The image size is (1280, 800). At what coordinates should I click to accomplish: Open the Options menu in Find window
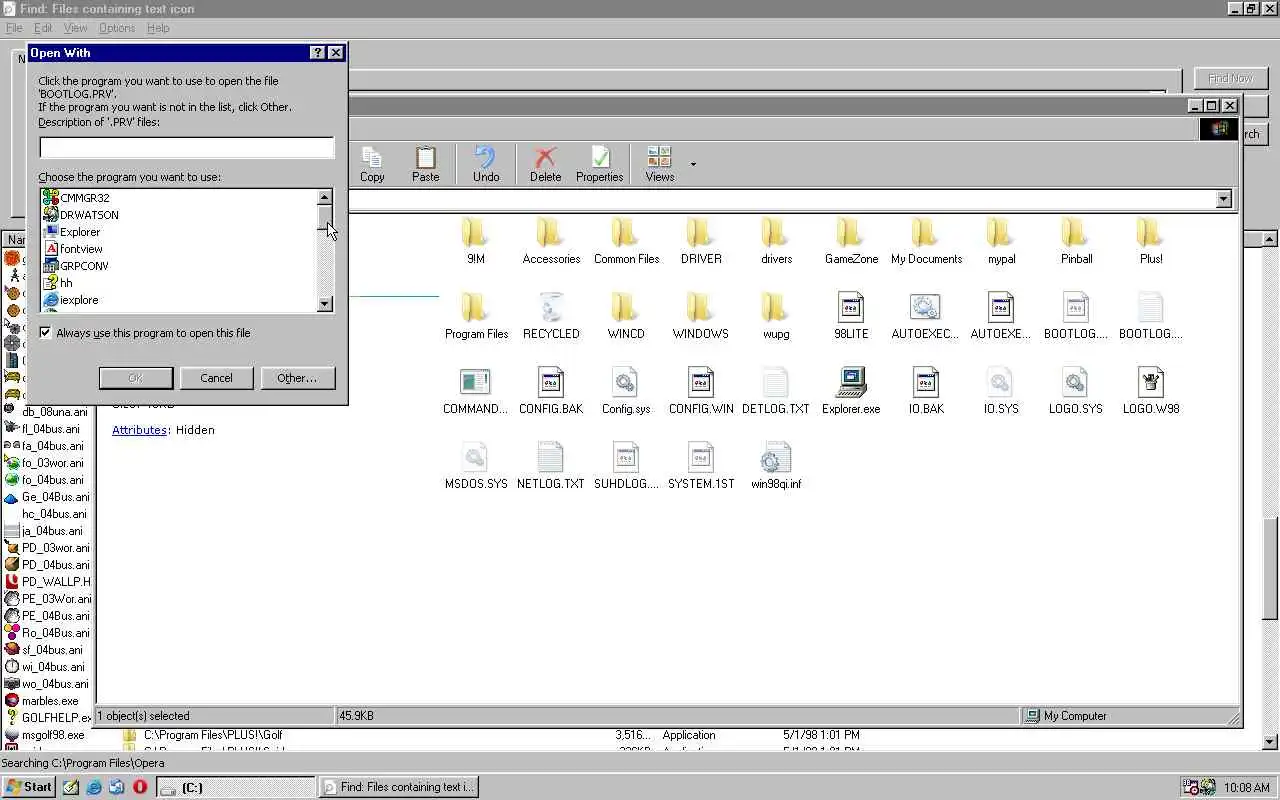tap(117, 28)
